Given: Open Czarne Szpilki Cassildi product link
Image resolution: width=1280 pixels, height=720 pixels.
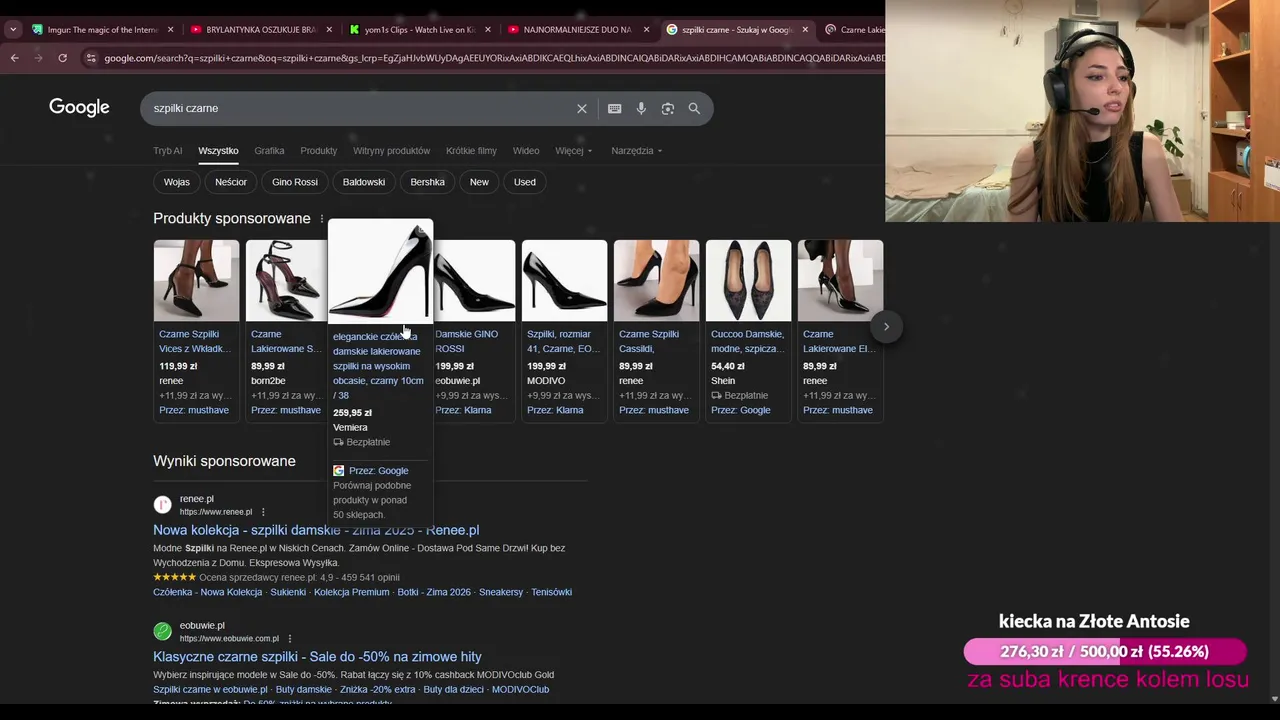Looking at the screenshot, I should tap(649, 341).
